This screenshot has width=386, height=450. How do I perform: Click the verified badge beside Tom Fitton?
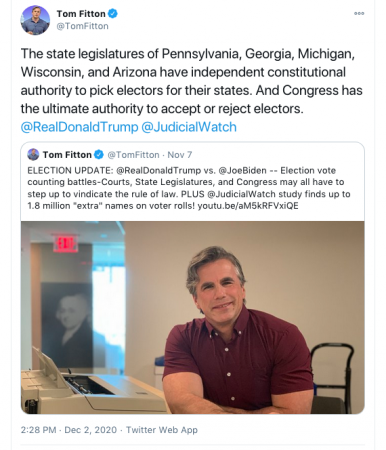(113, 14)
